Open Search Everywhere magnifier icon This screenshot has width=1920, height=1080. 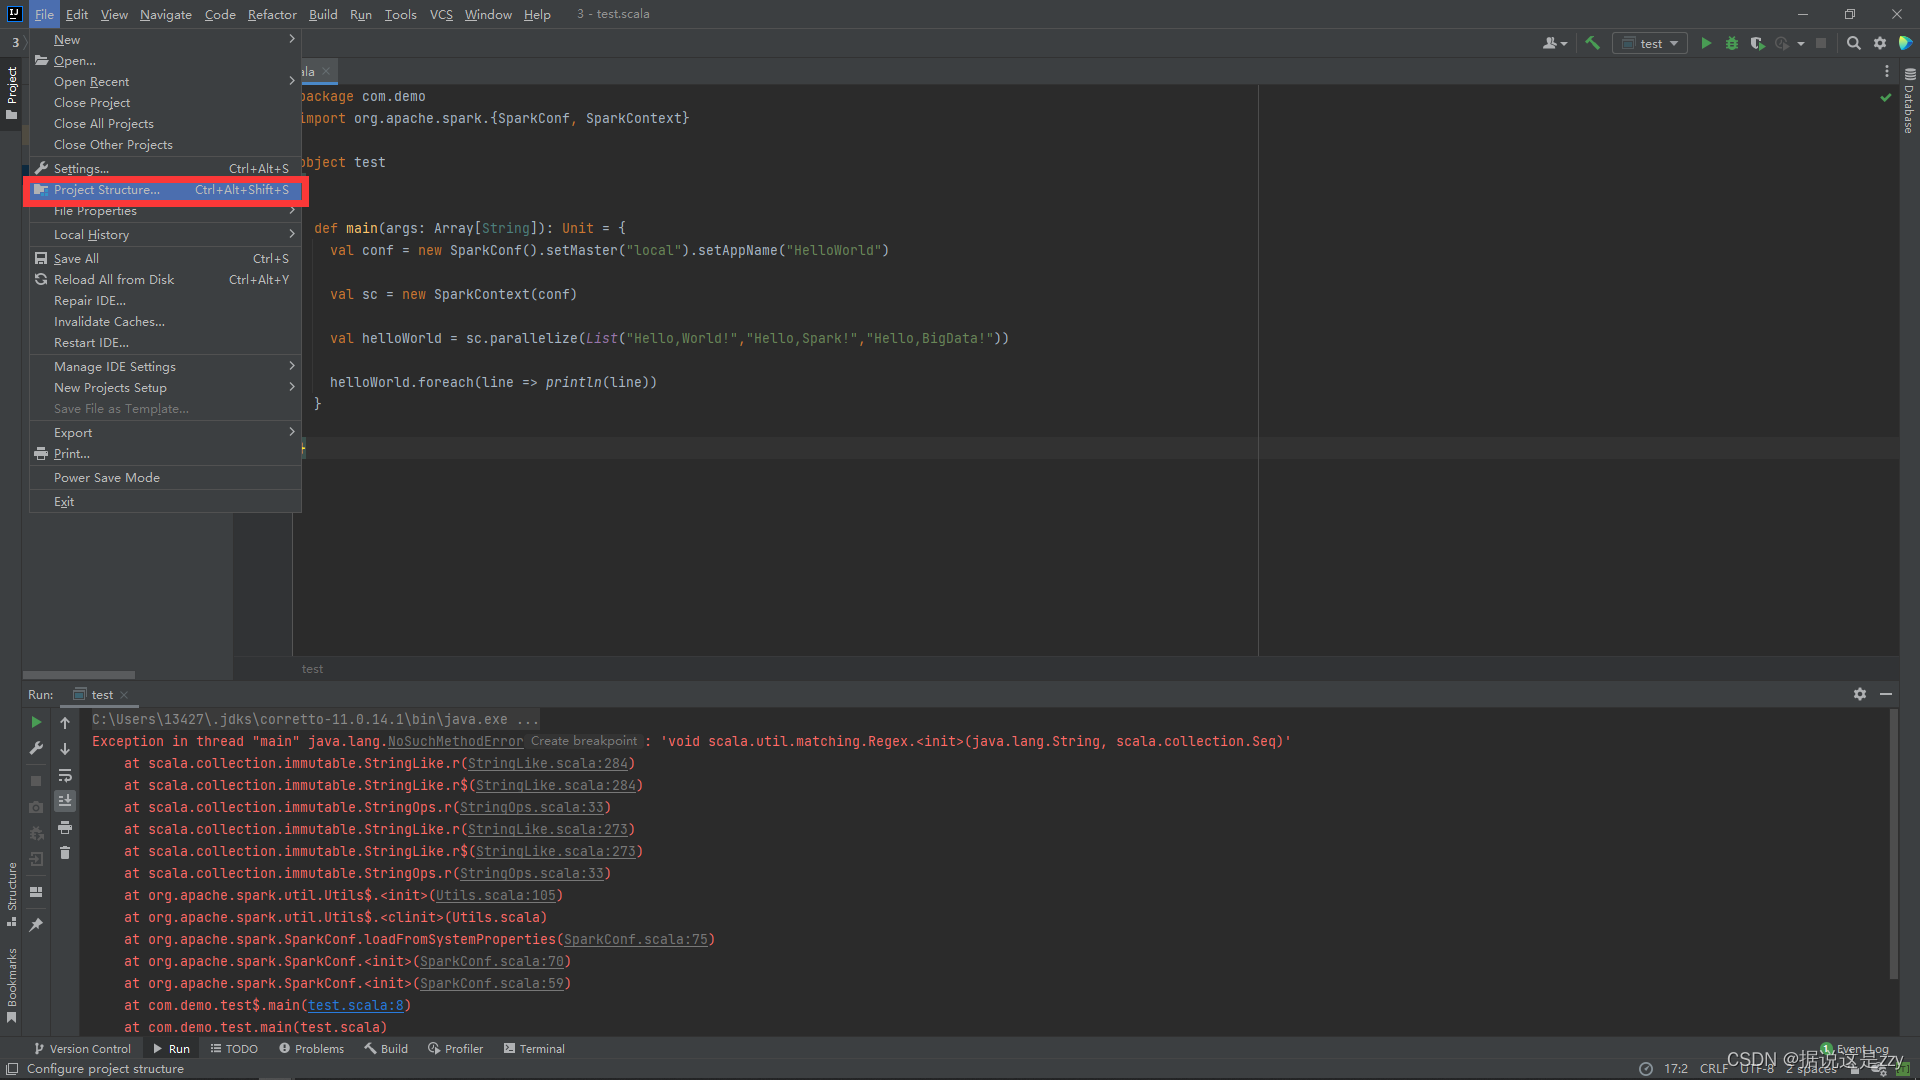coord(1853,43)
